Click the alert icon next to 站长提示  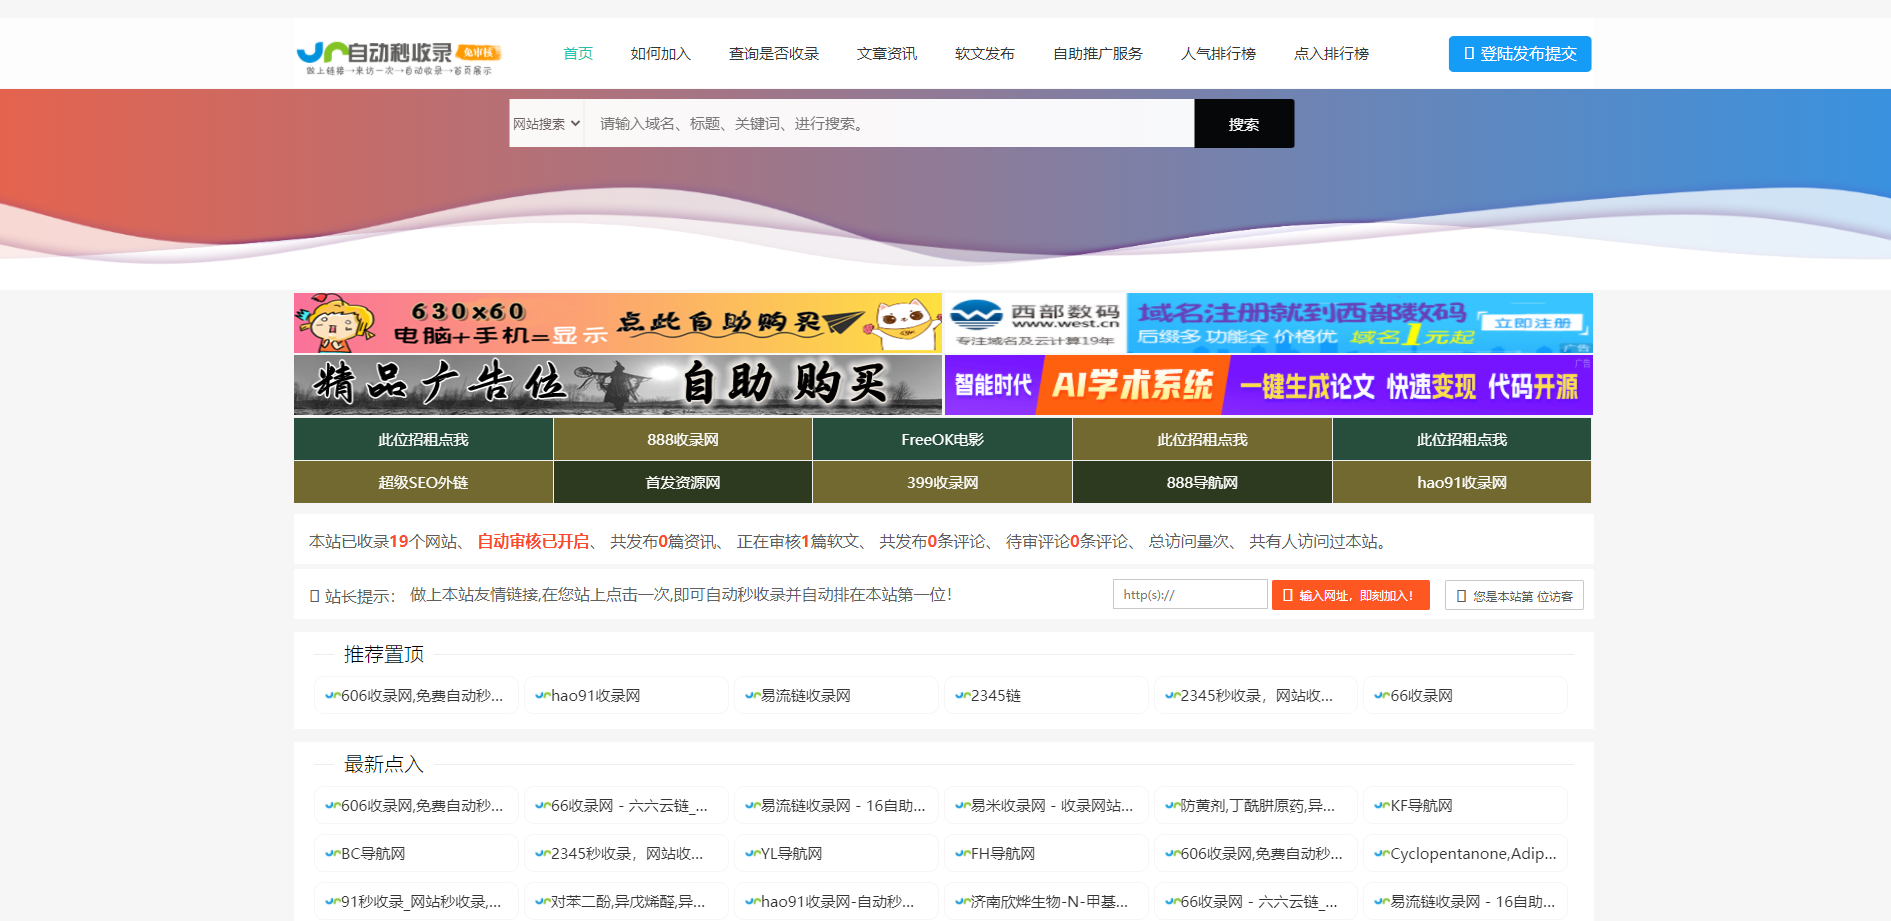click(x=313, y=595)
